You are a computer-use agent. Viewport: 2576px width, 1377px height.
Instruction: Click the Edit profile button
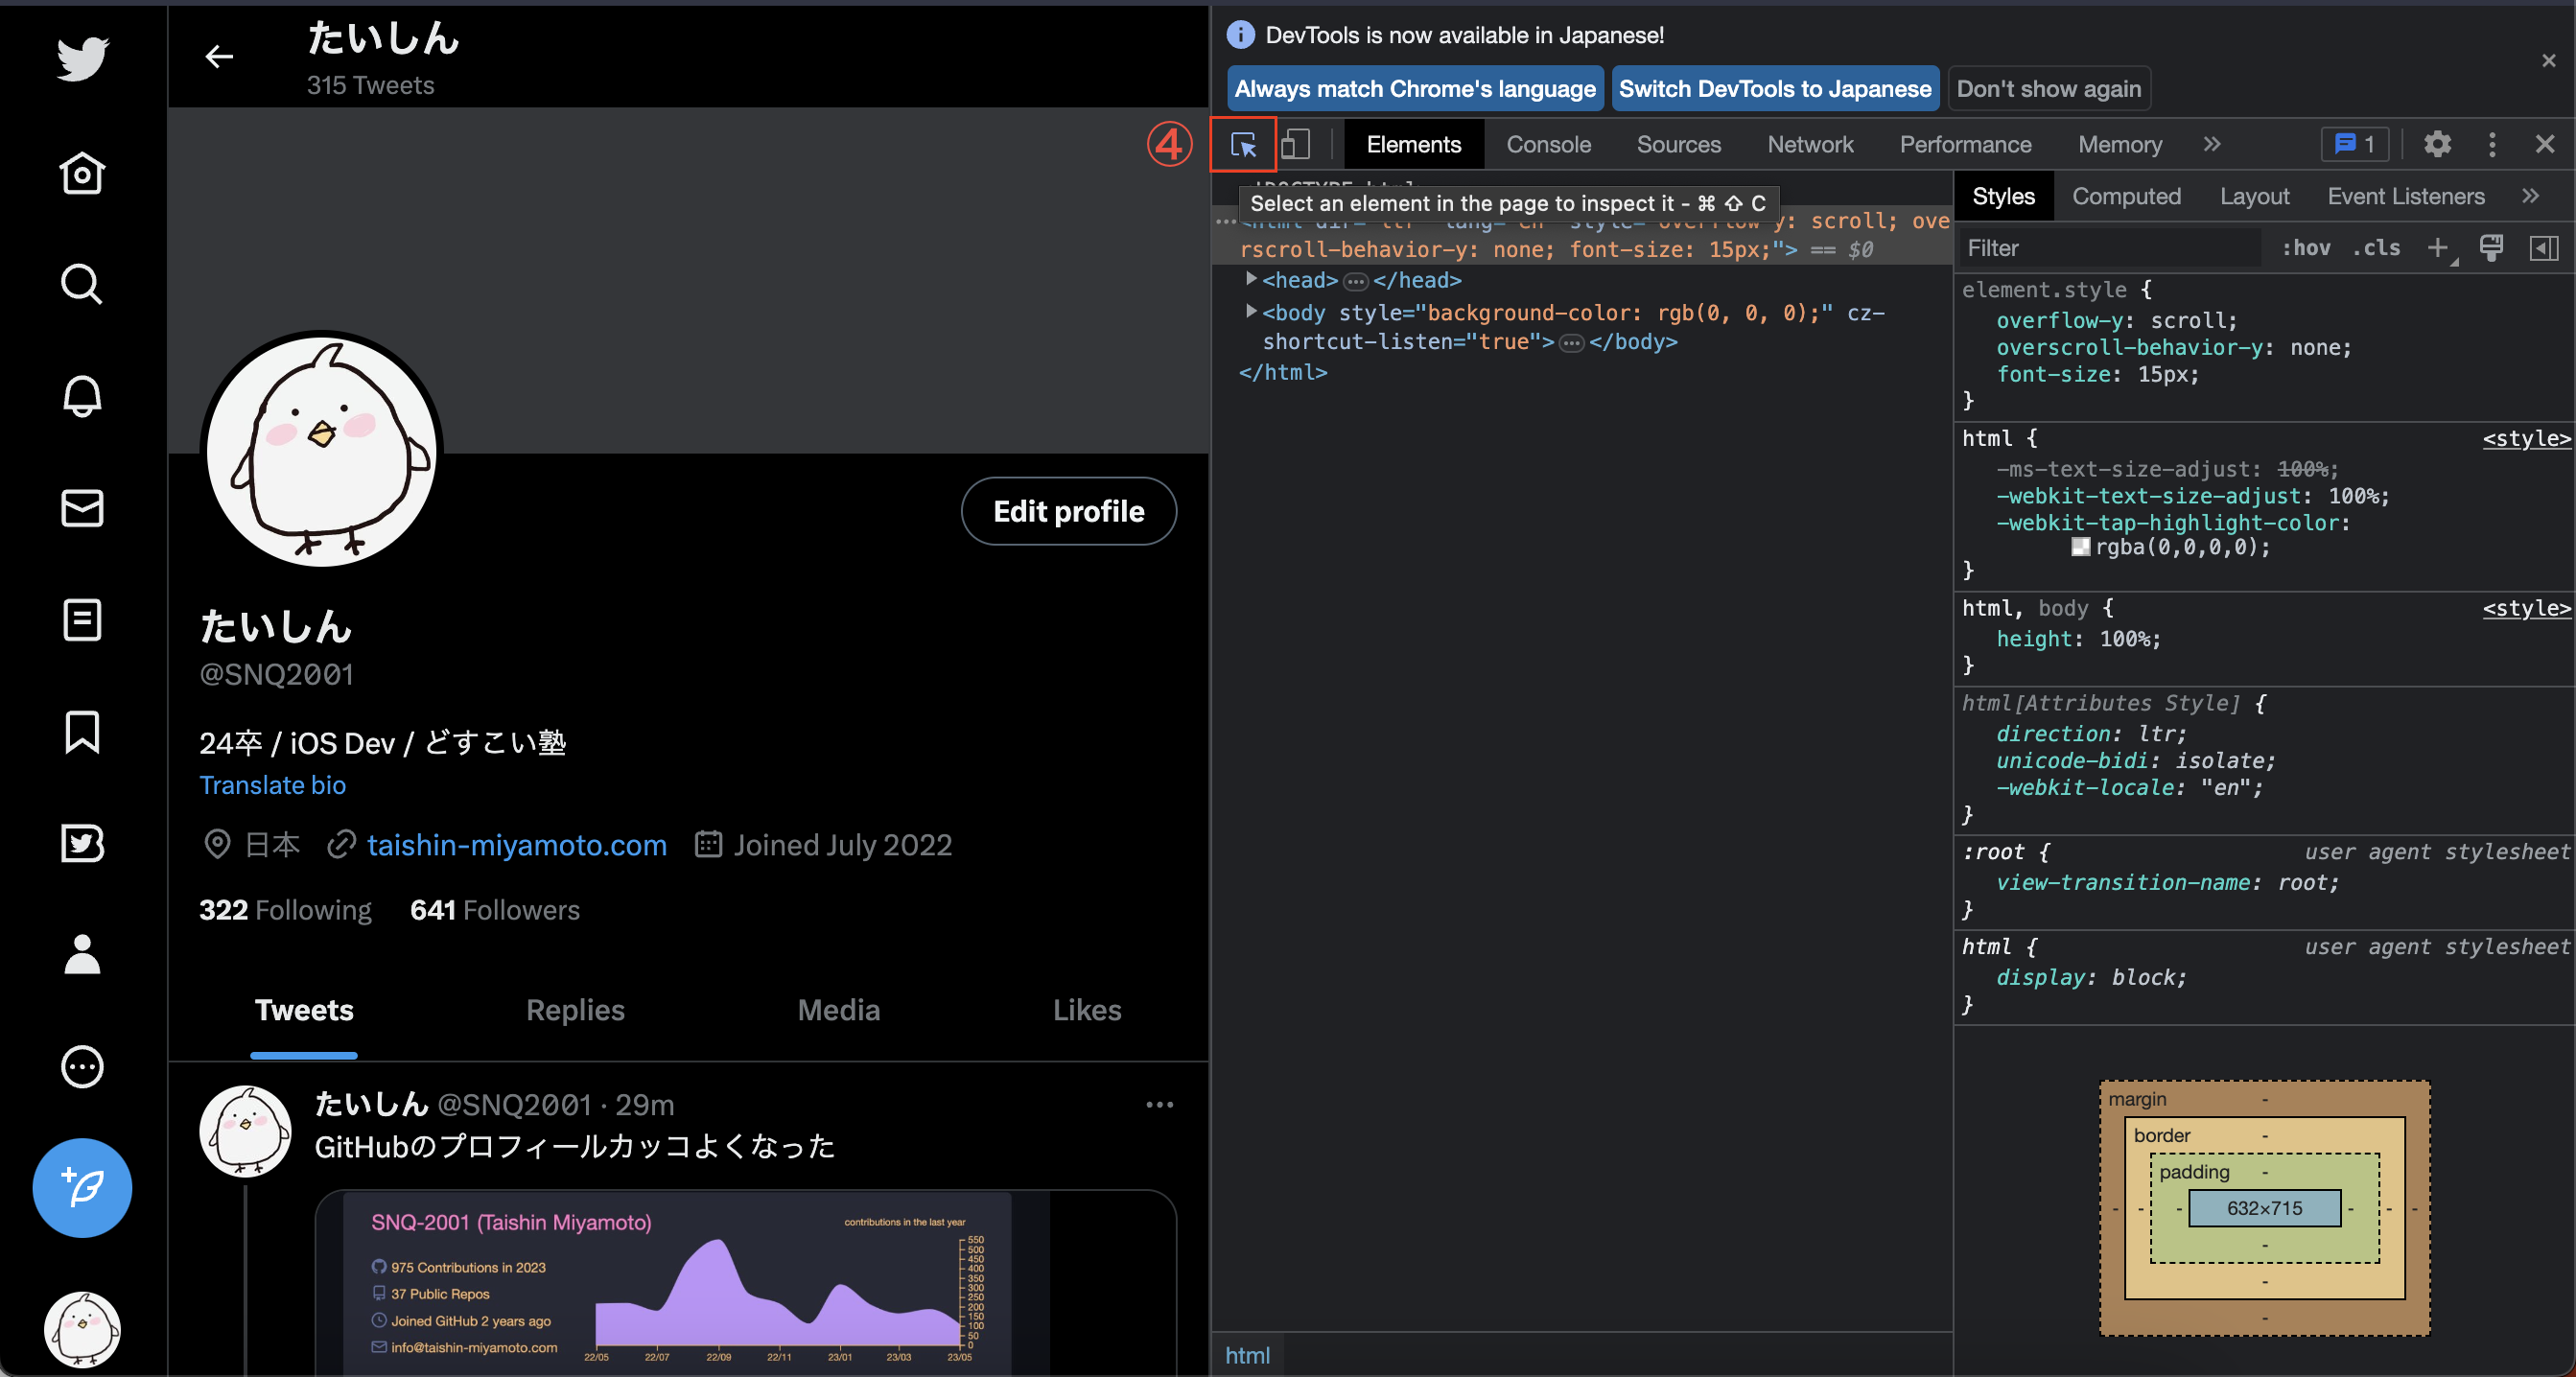point(1068,511)
